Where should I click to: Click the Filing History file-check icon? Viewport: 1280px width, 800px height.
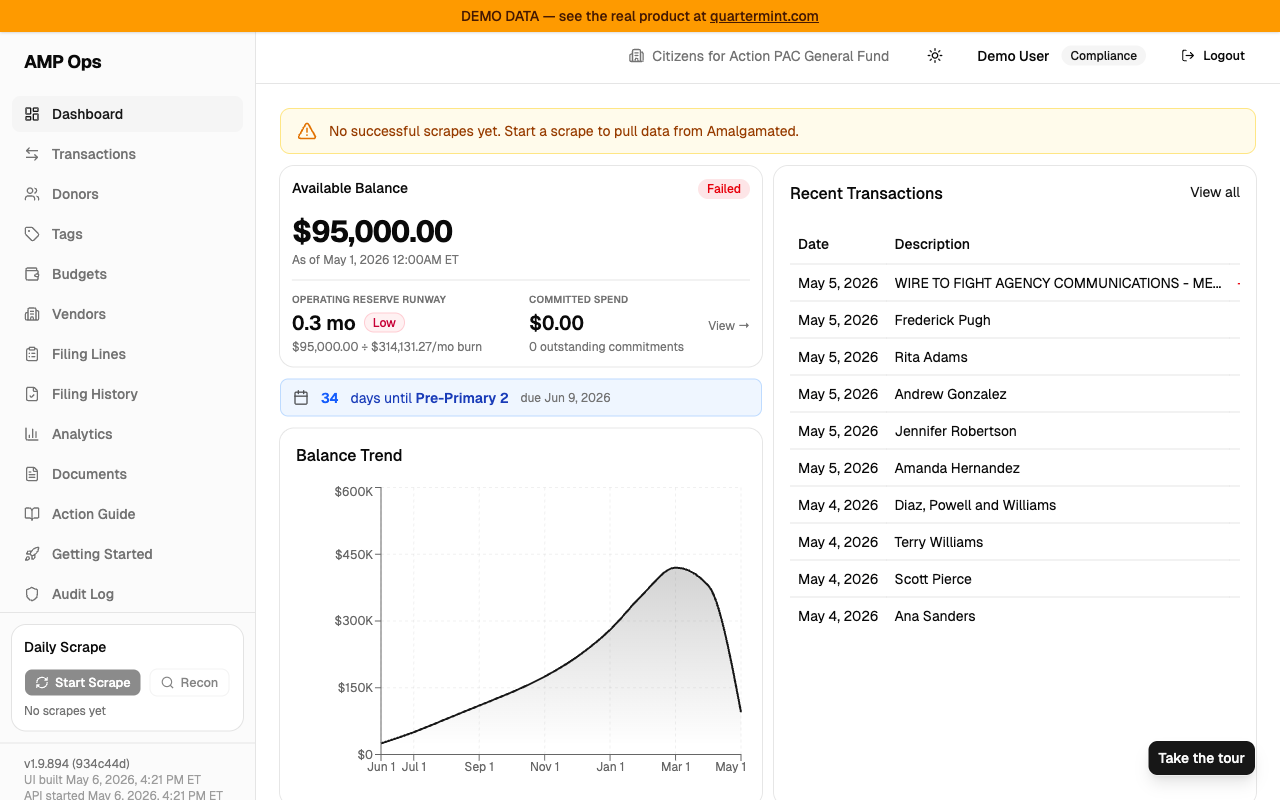tap(32, 394)
